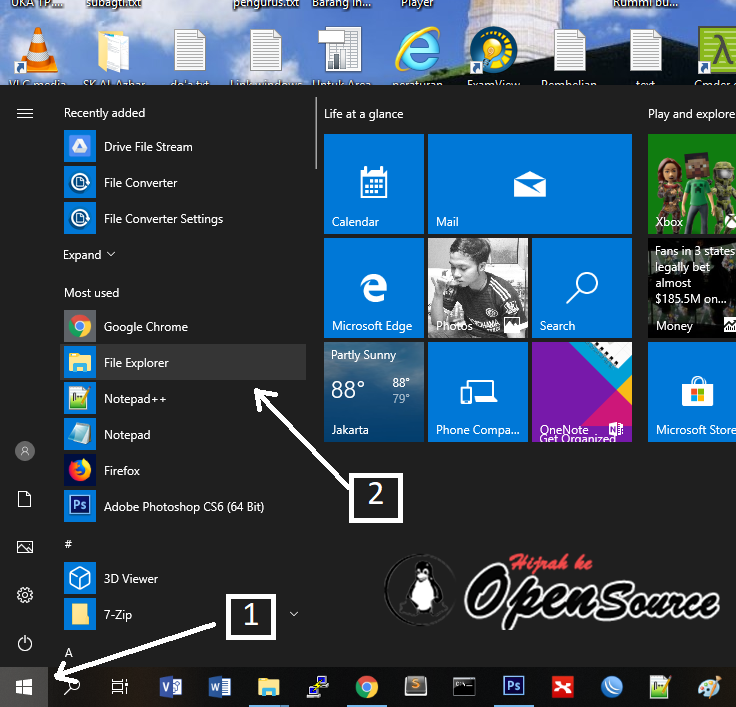Image resolution: width=736 pixels, height=707 pixels.
Task: Open File Explorer from the taskbar
Action: (268, 687)
